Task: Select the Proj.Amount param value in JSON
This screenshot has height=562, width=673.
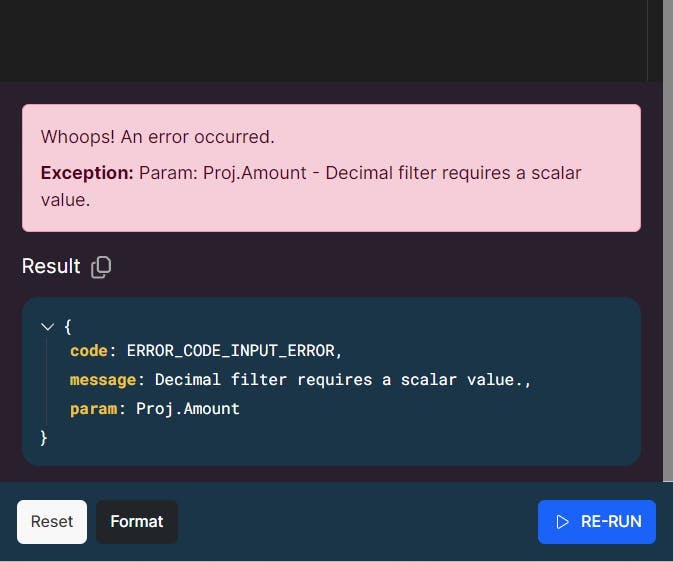Action: 188,408
